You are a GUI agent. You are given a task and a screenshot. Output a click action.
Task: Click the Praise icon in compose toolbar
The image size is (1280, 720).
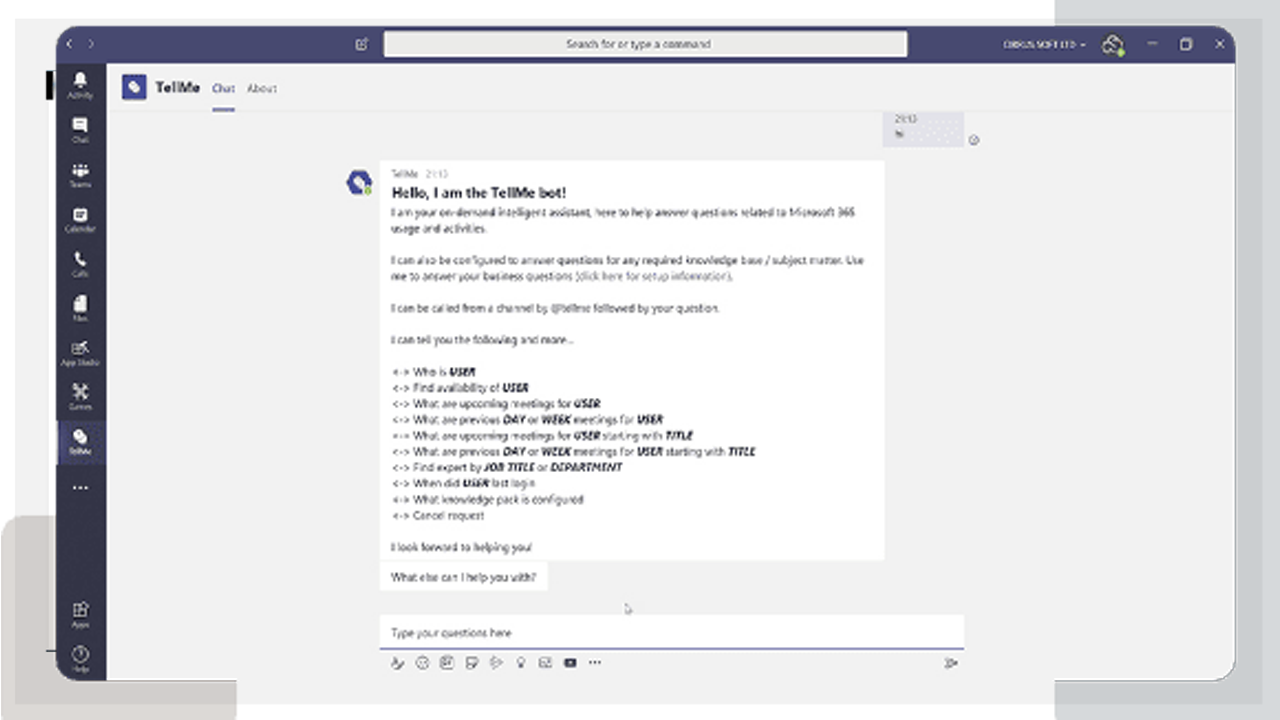pos(521,662)
